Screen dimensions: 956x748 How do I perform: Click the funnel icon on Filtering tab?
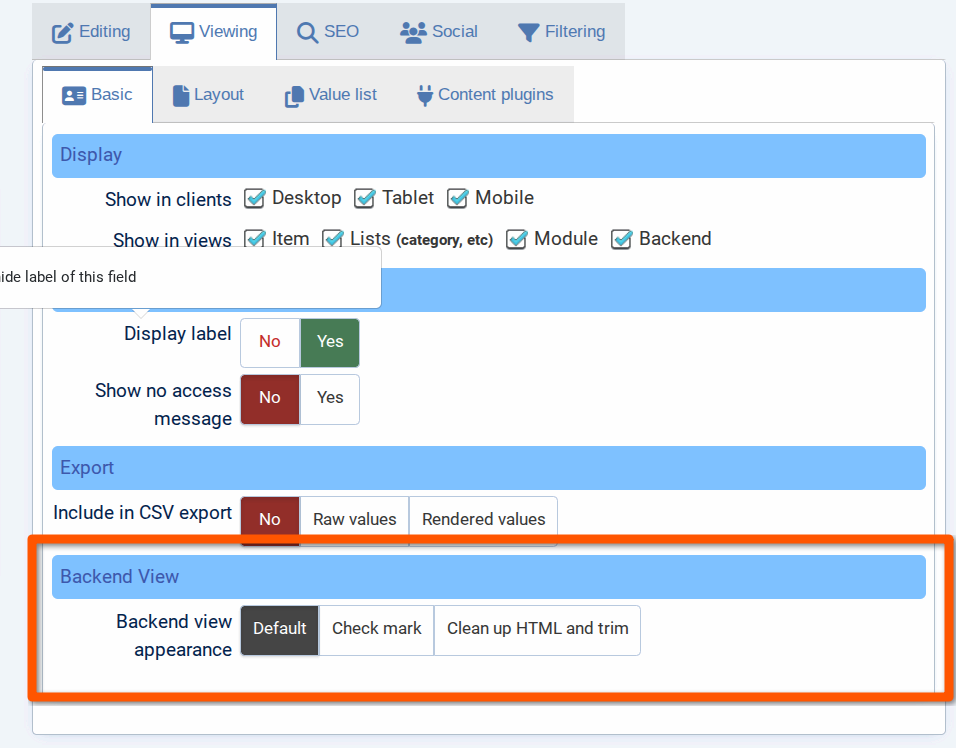[x=528, y=33]
